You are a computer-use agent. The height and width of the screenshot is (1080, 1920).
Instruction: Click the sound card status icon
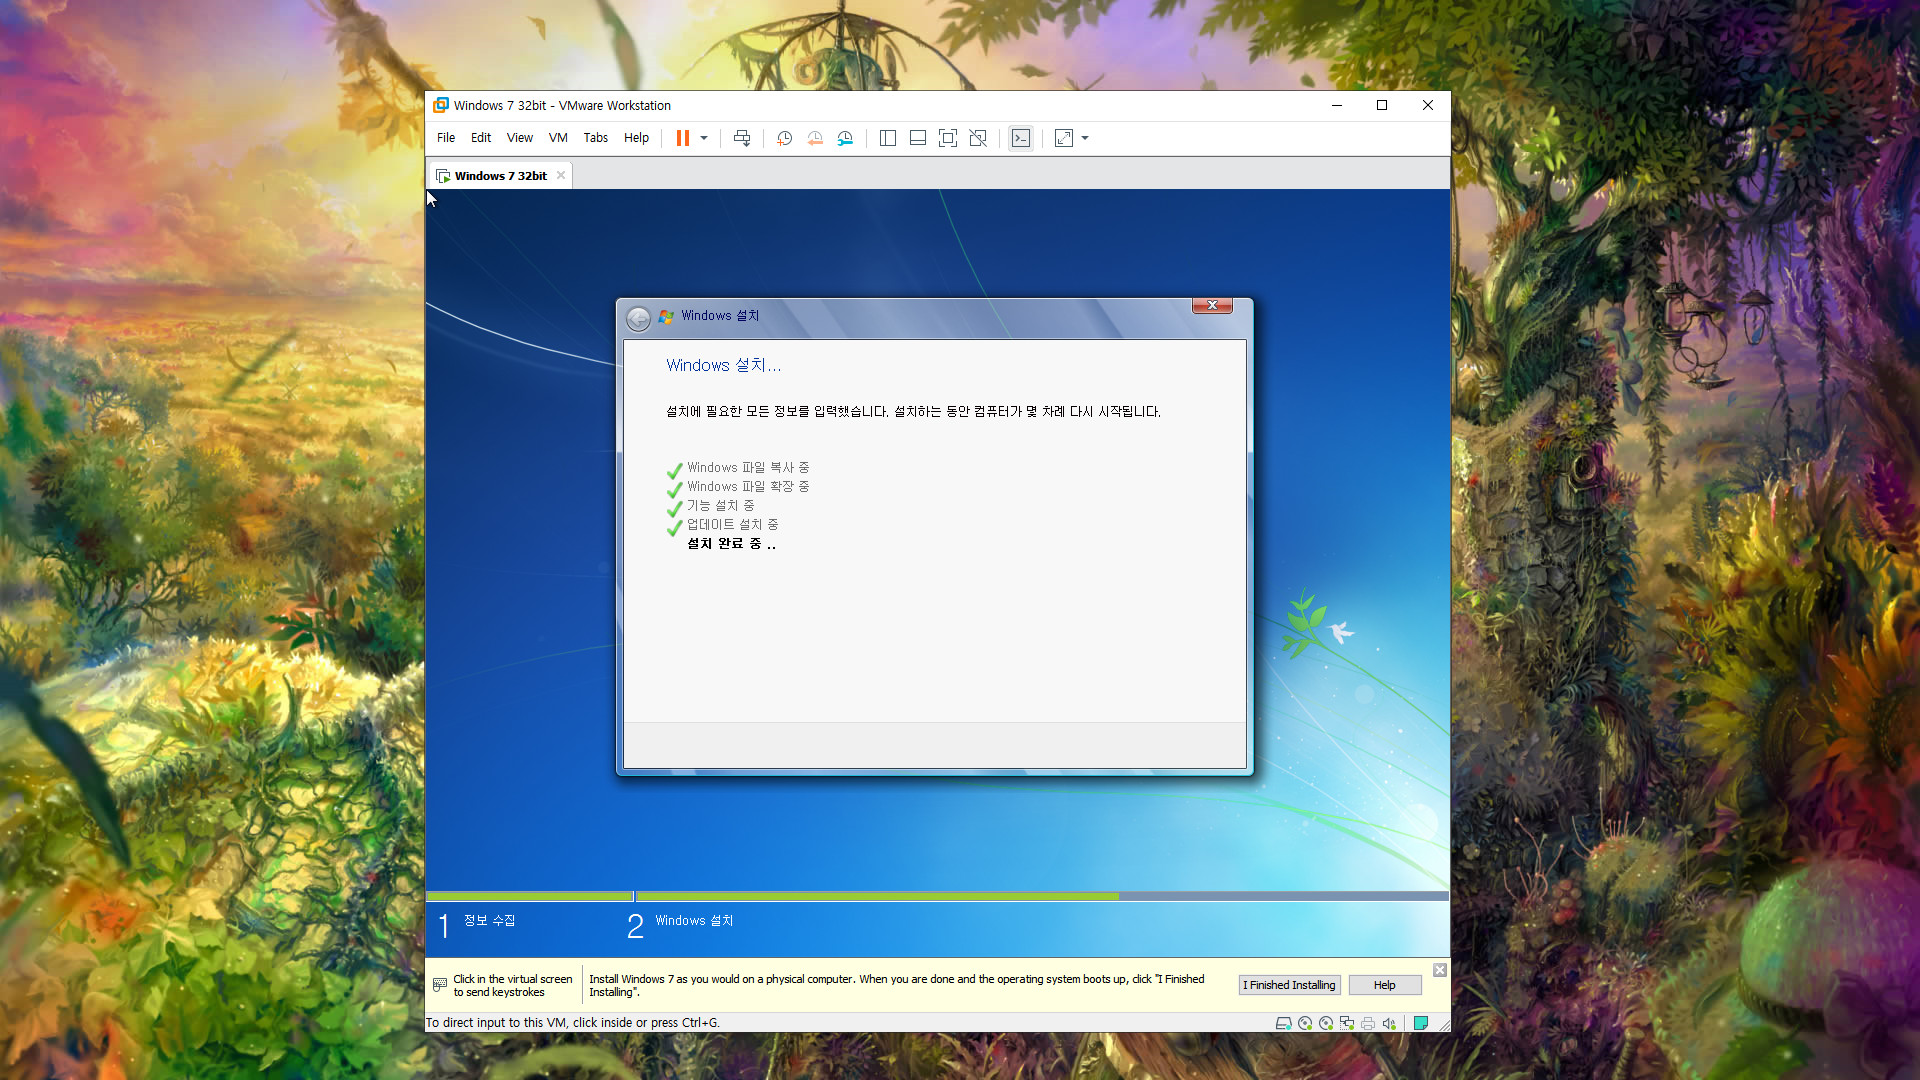click(1389, 1023)
